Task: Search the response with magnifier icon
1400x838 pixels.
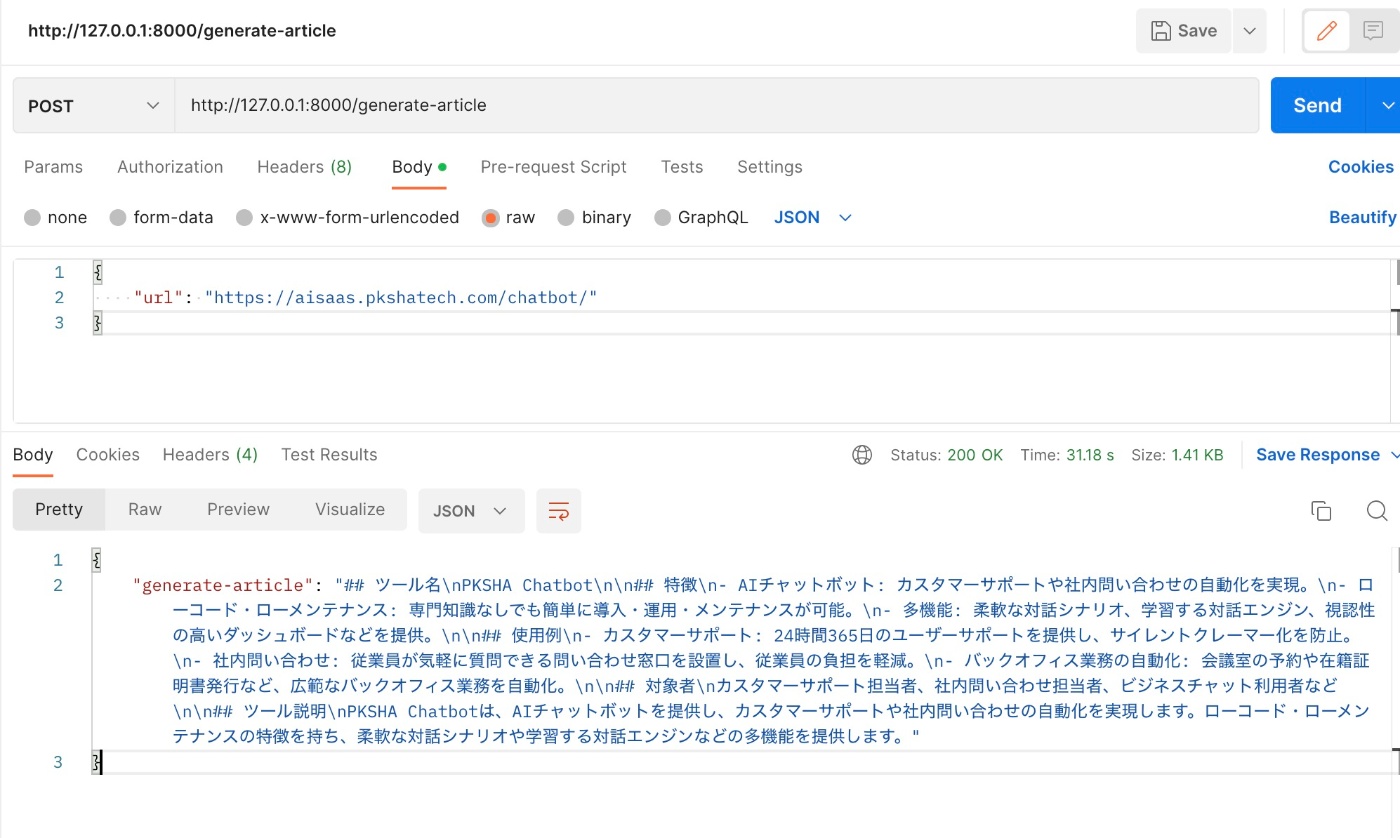Action: click(1377, 511)
